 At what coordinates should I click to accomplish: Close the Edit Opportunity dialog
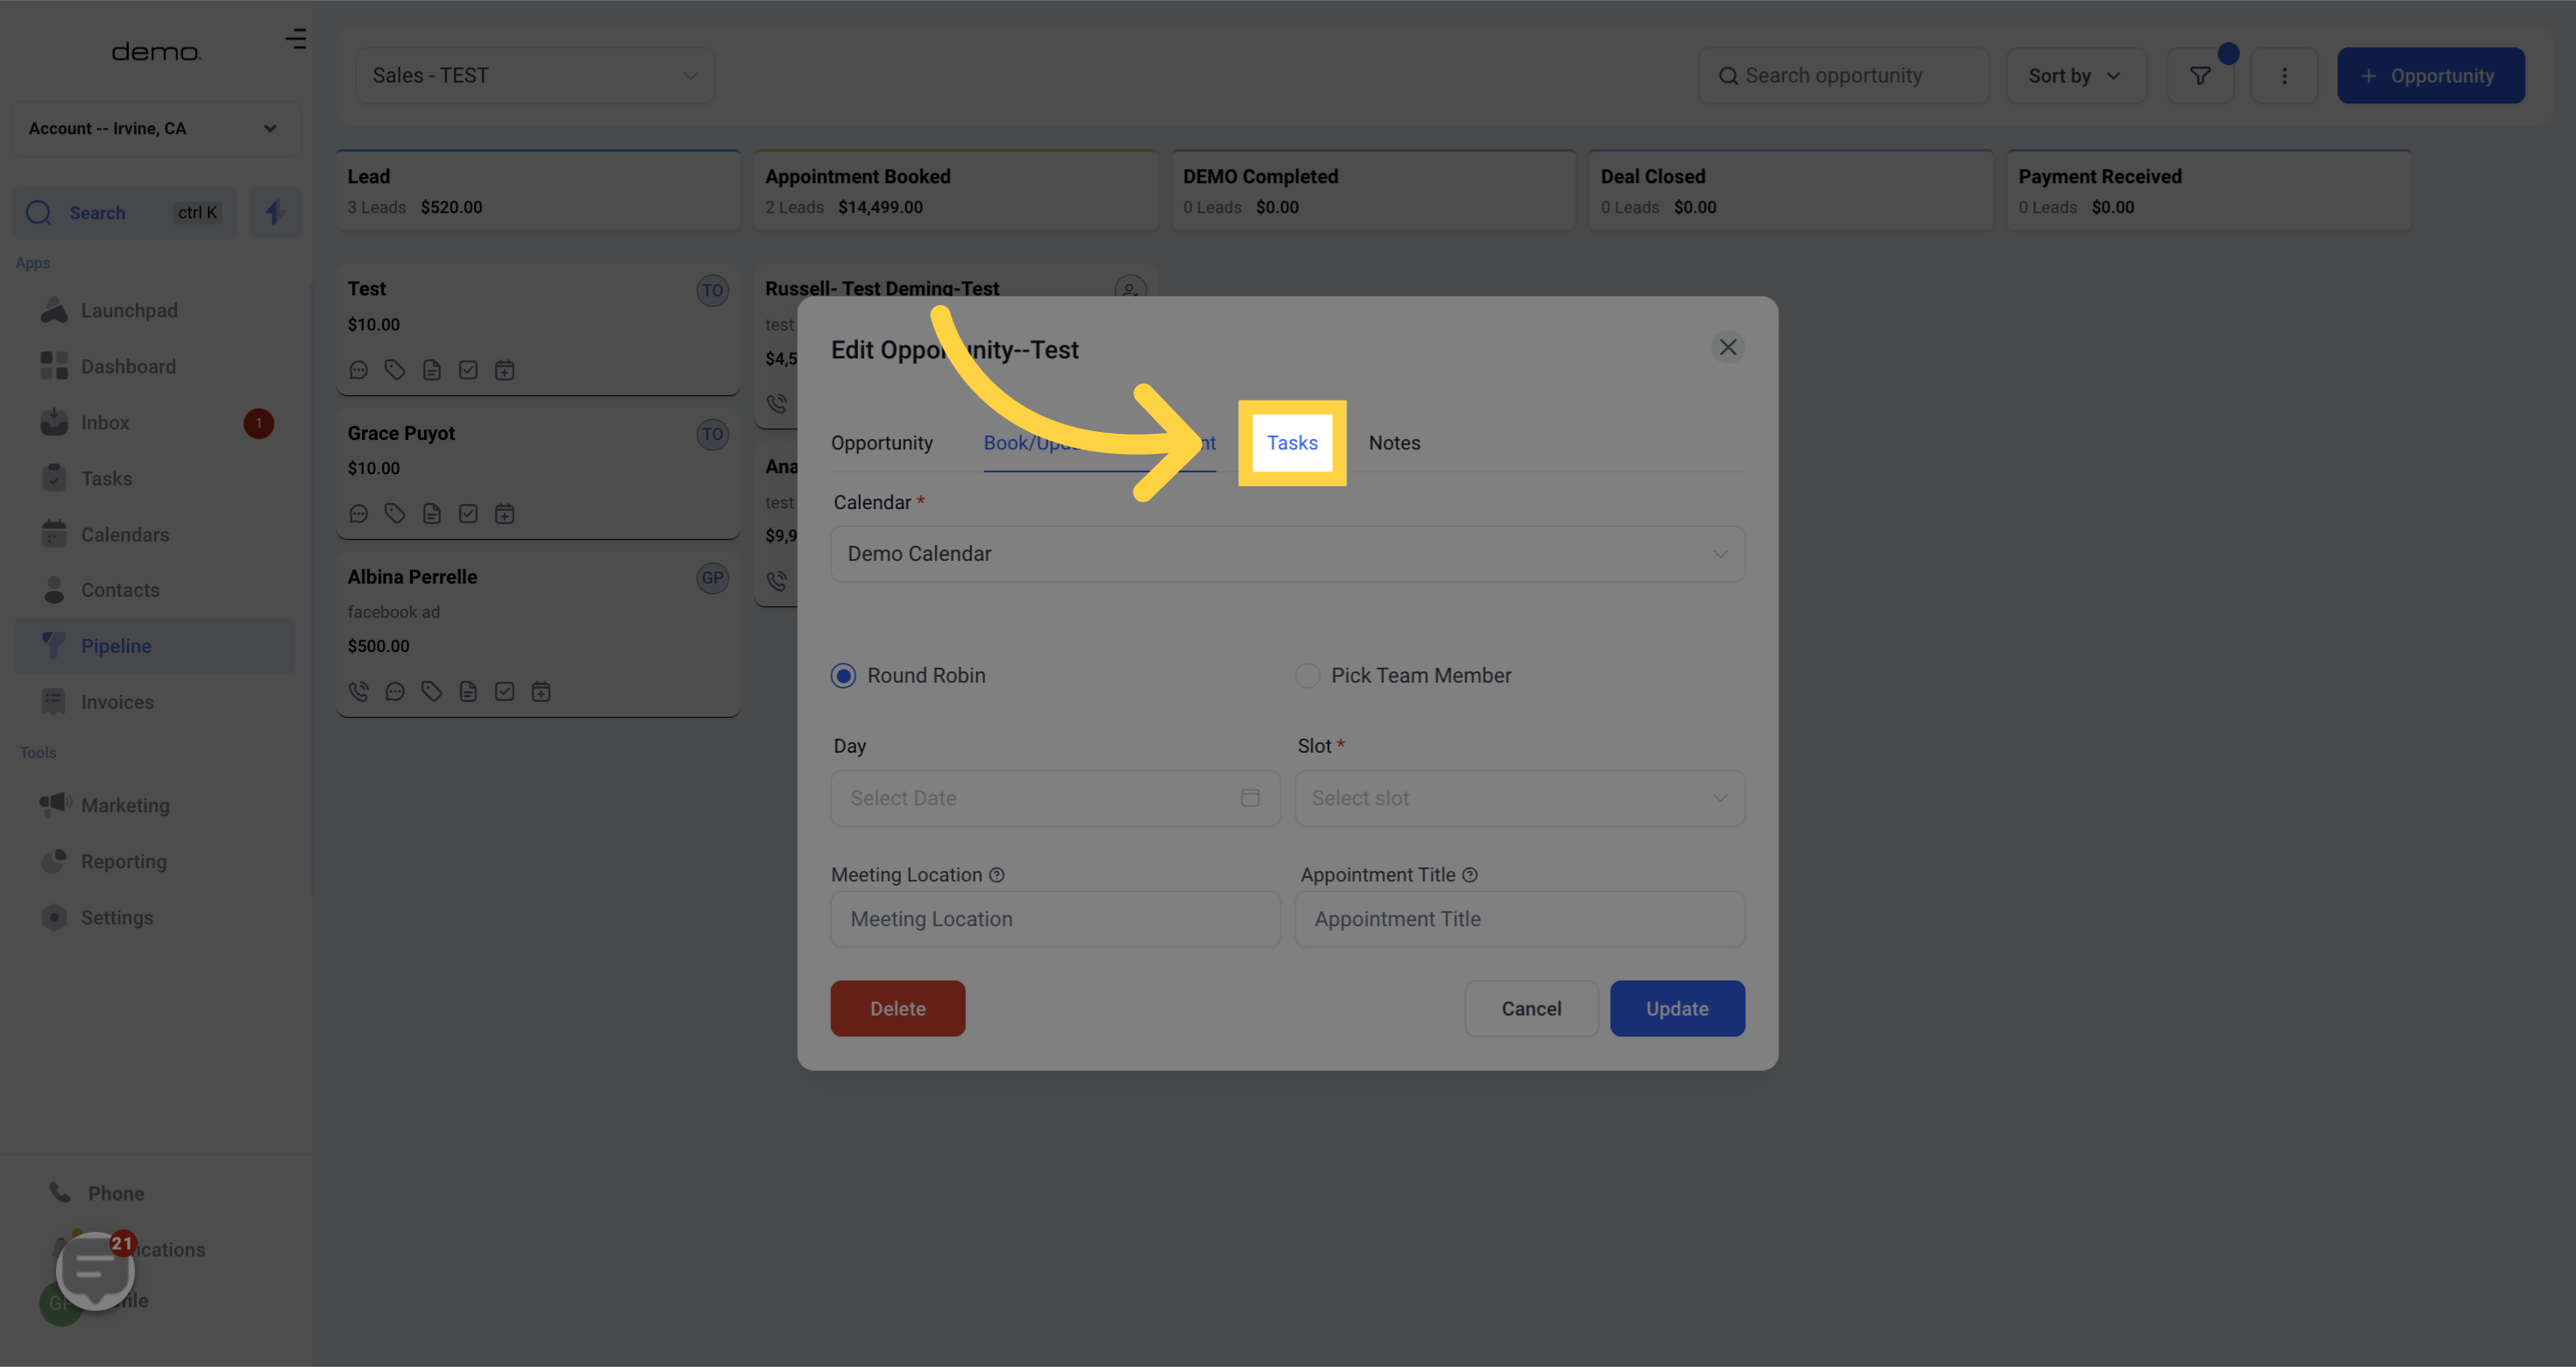coord(1727,347)
